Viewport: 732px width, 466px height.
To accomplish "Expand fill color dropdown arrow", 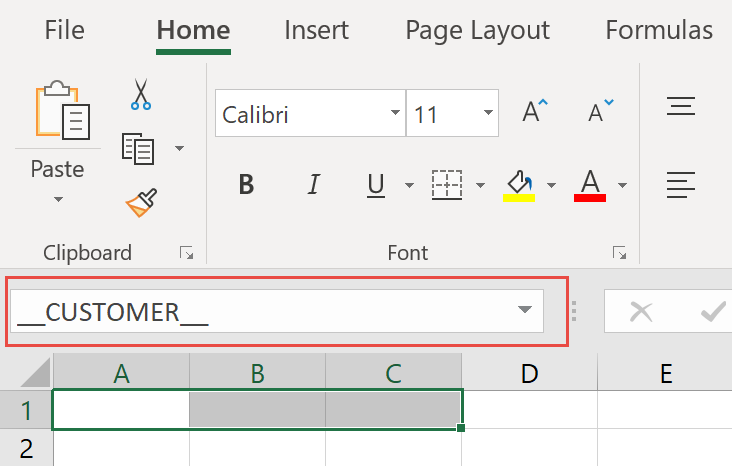I will [551, 185].
